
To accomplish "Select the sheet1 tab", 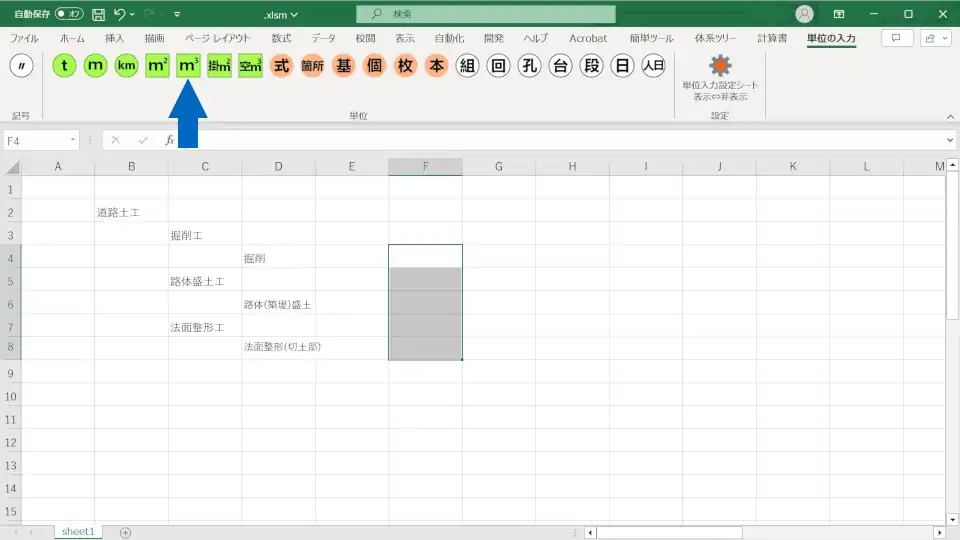I will (x=77, y=532).
